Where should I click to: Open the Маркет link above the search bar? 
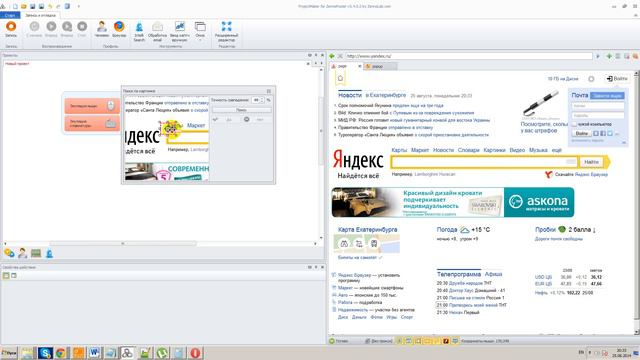click(x=420, y=150)
